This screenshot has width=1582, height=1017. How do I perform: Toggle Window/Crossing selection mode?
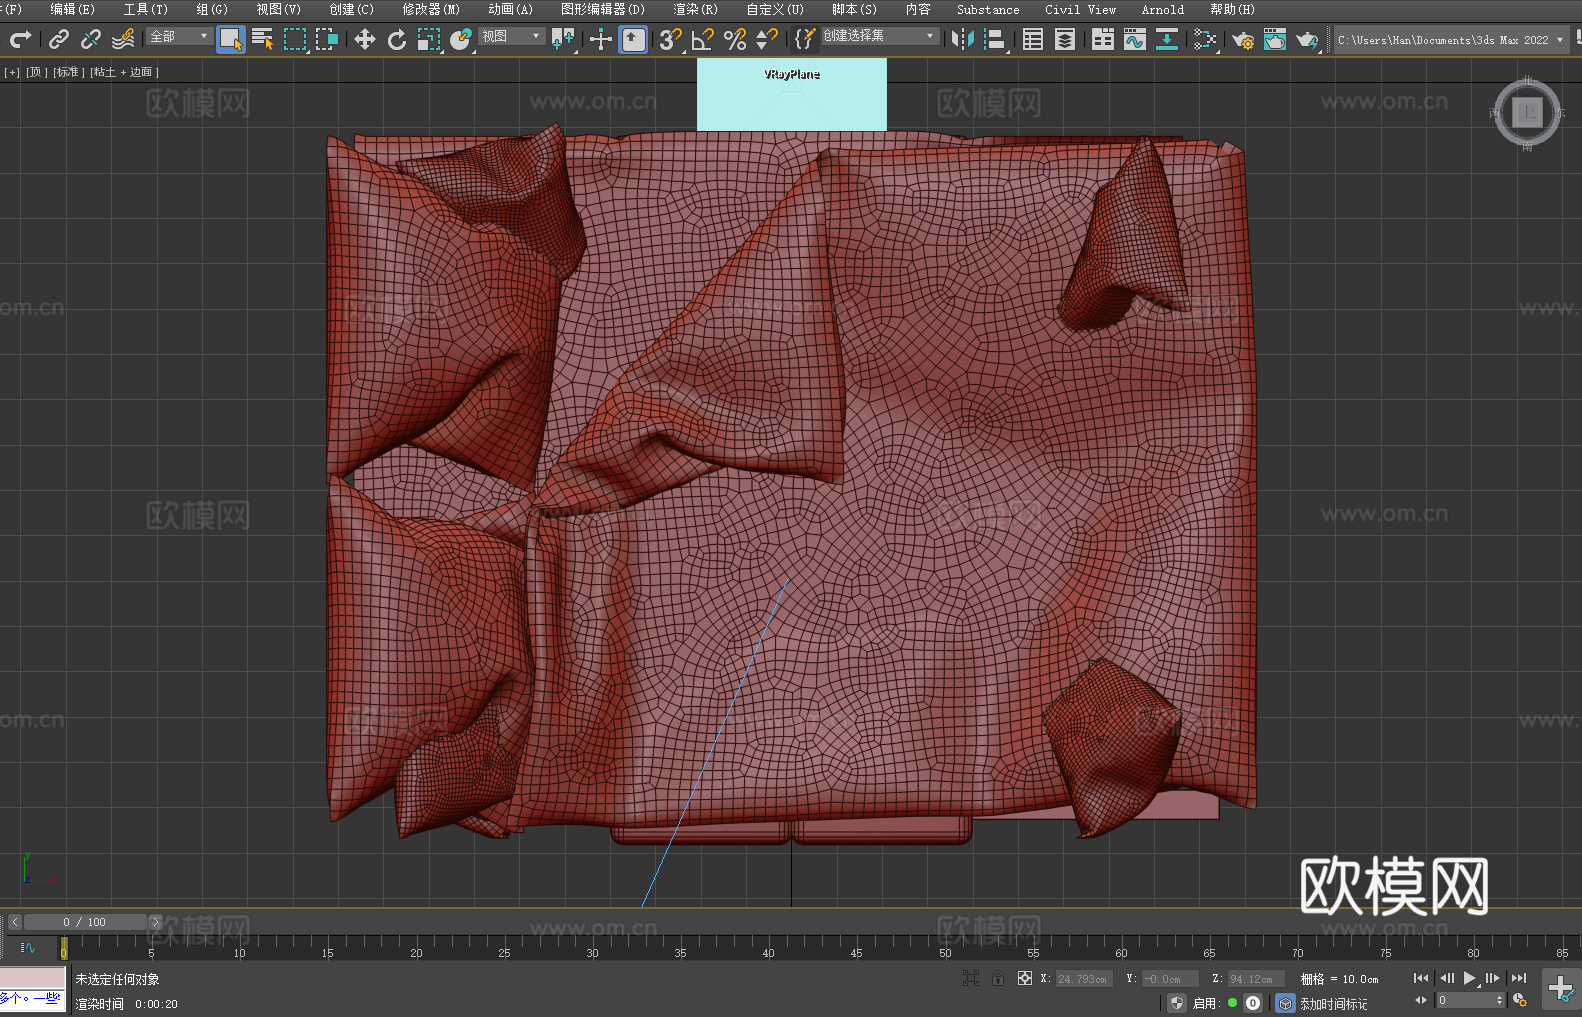tap(327, 39)
